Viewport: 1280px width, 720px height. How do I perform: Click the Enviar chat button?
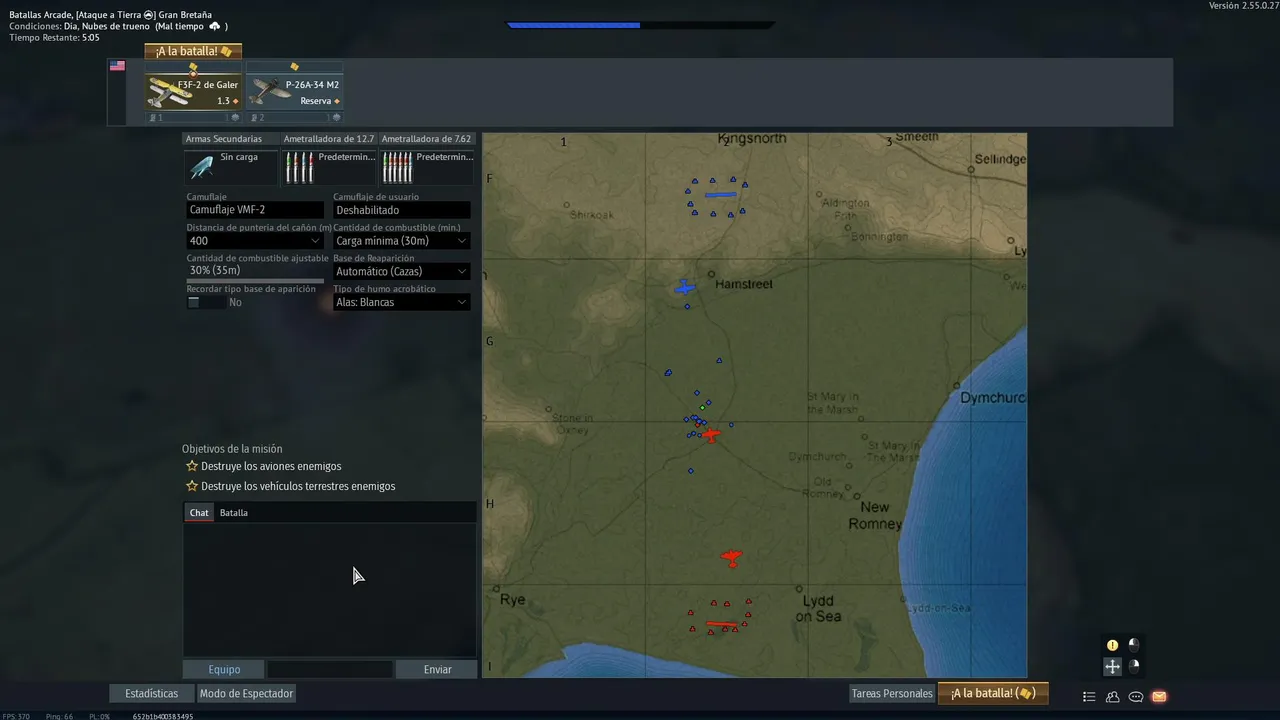(x=437, y=669)
